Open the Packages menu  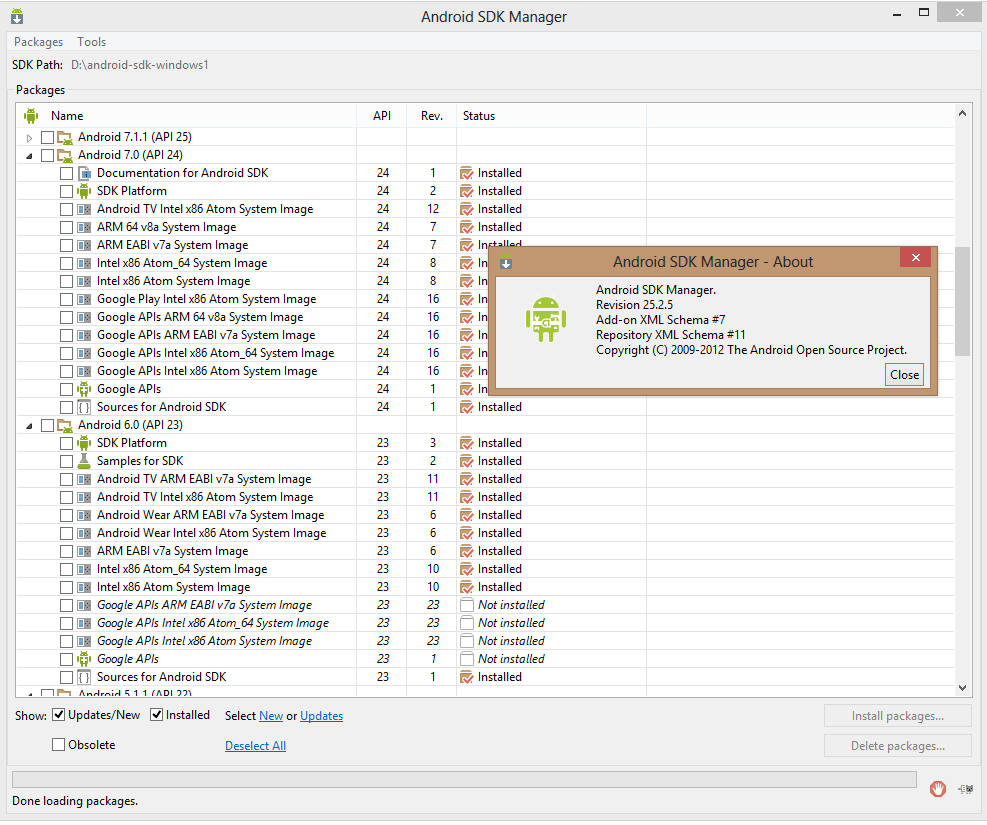[38, 42]
